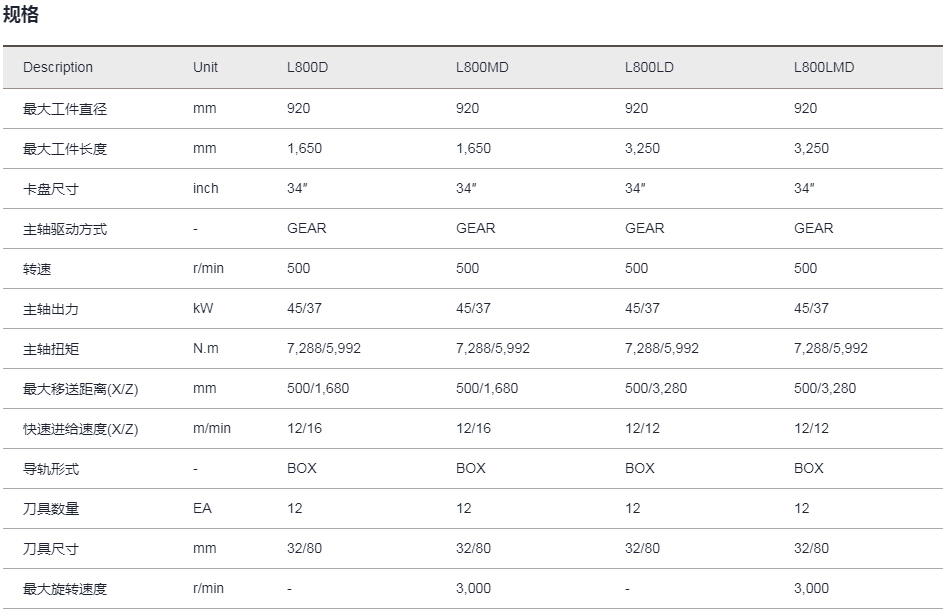This screenshot has height=615, width=945.
Task: Click the 最大工件长度 row label
Action: coord(65,149)
